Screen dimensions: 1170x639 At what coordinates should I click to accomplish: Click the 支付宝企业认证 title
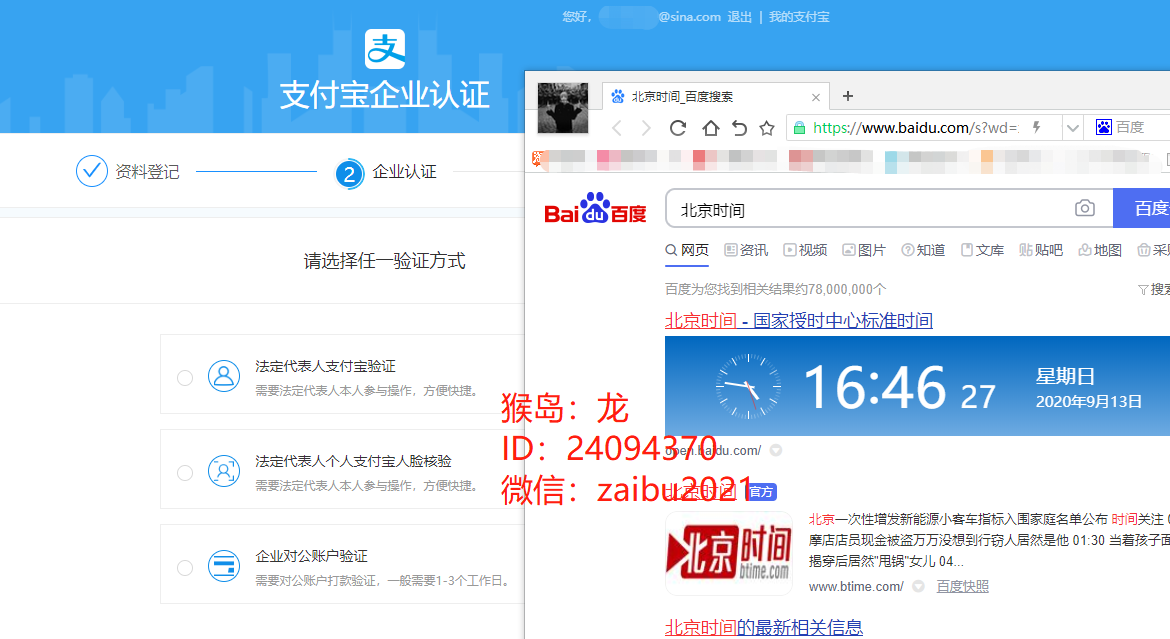coord(384,96)
